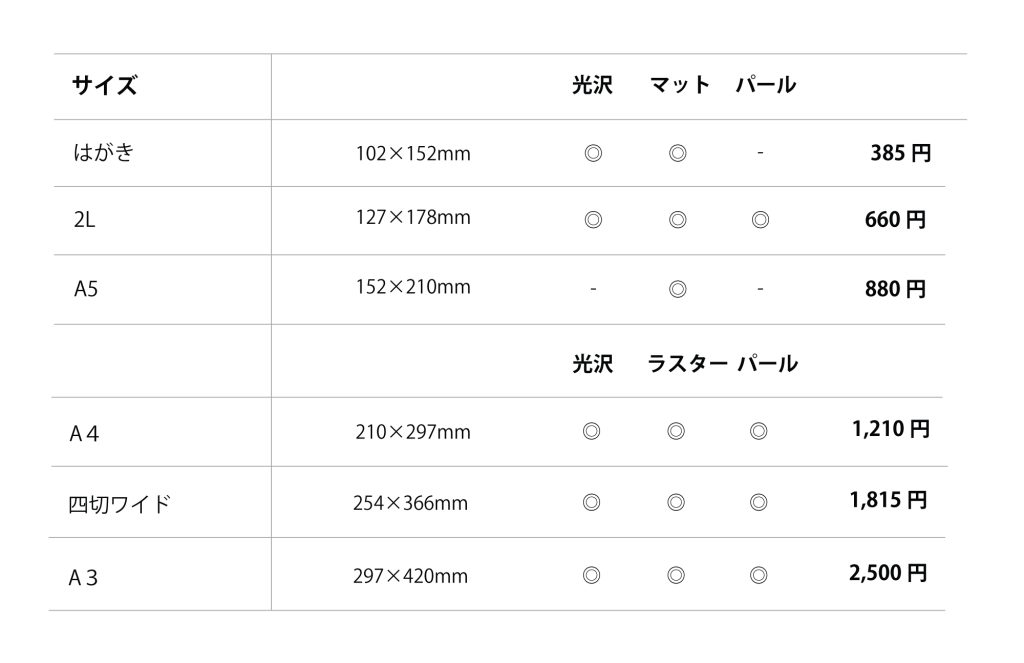This screenshot has width=1024, height=663.
Task: Click the 光沢 circle mark for 2L
Action: pyautogui.click(x=593, y=220)
